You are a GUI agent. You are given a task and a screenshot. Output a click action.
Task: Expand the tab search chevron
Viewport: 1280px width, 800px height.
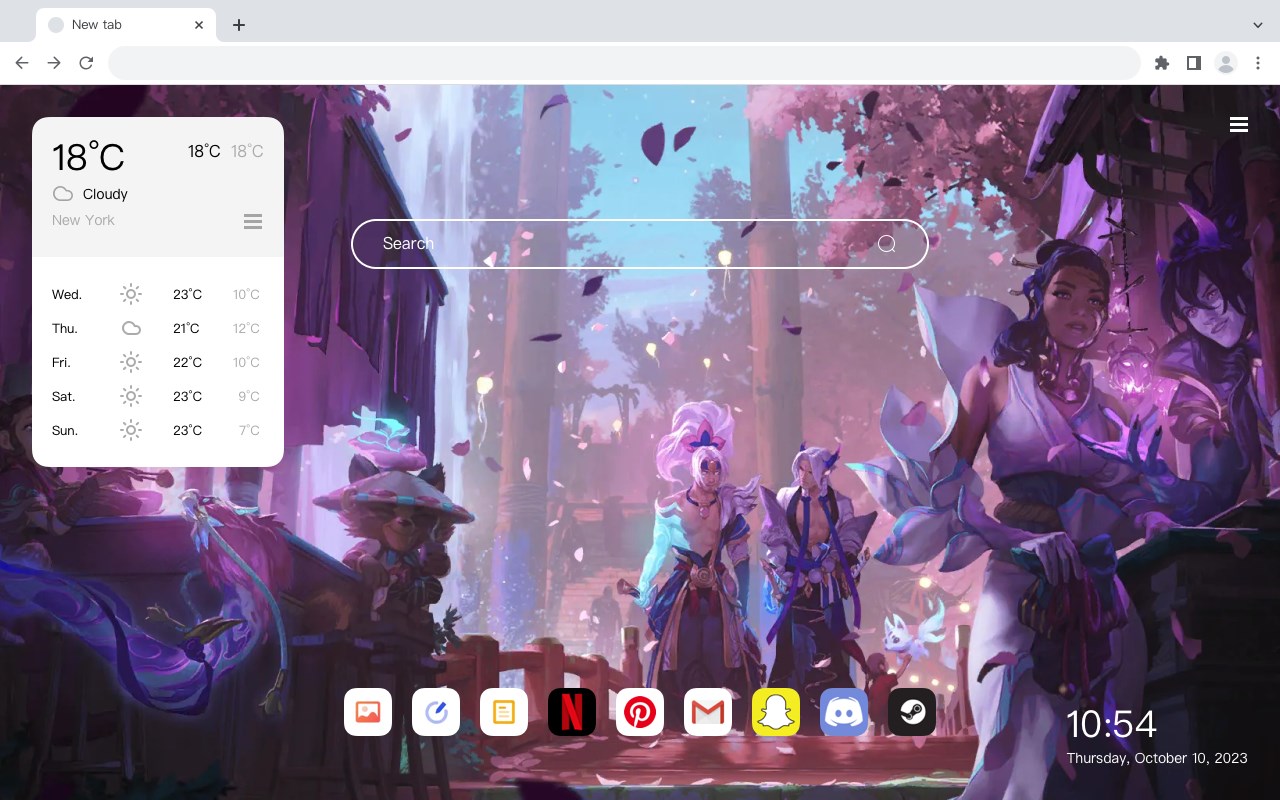(x=1258, y=25)
